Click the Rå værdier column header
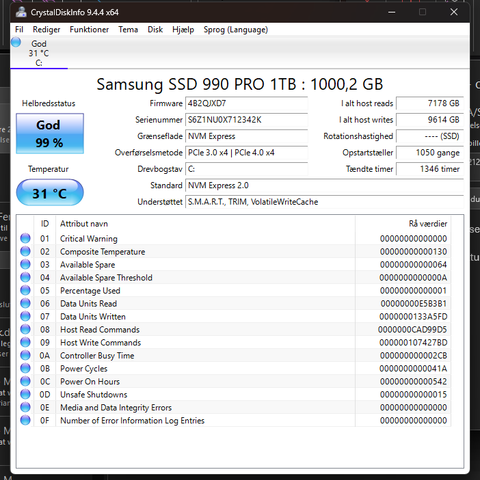 tap(428, 224)
